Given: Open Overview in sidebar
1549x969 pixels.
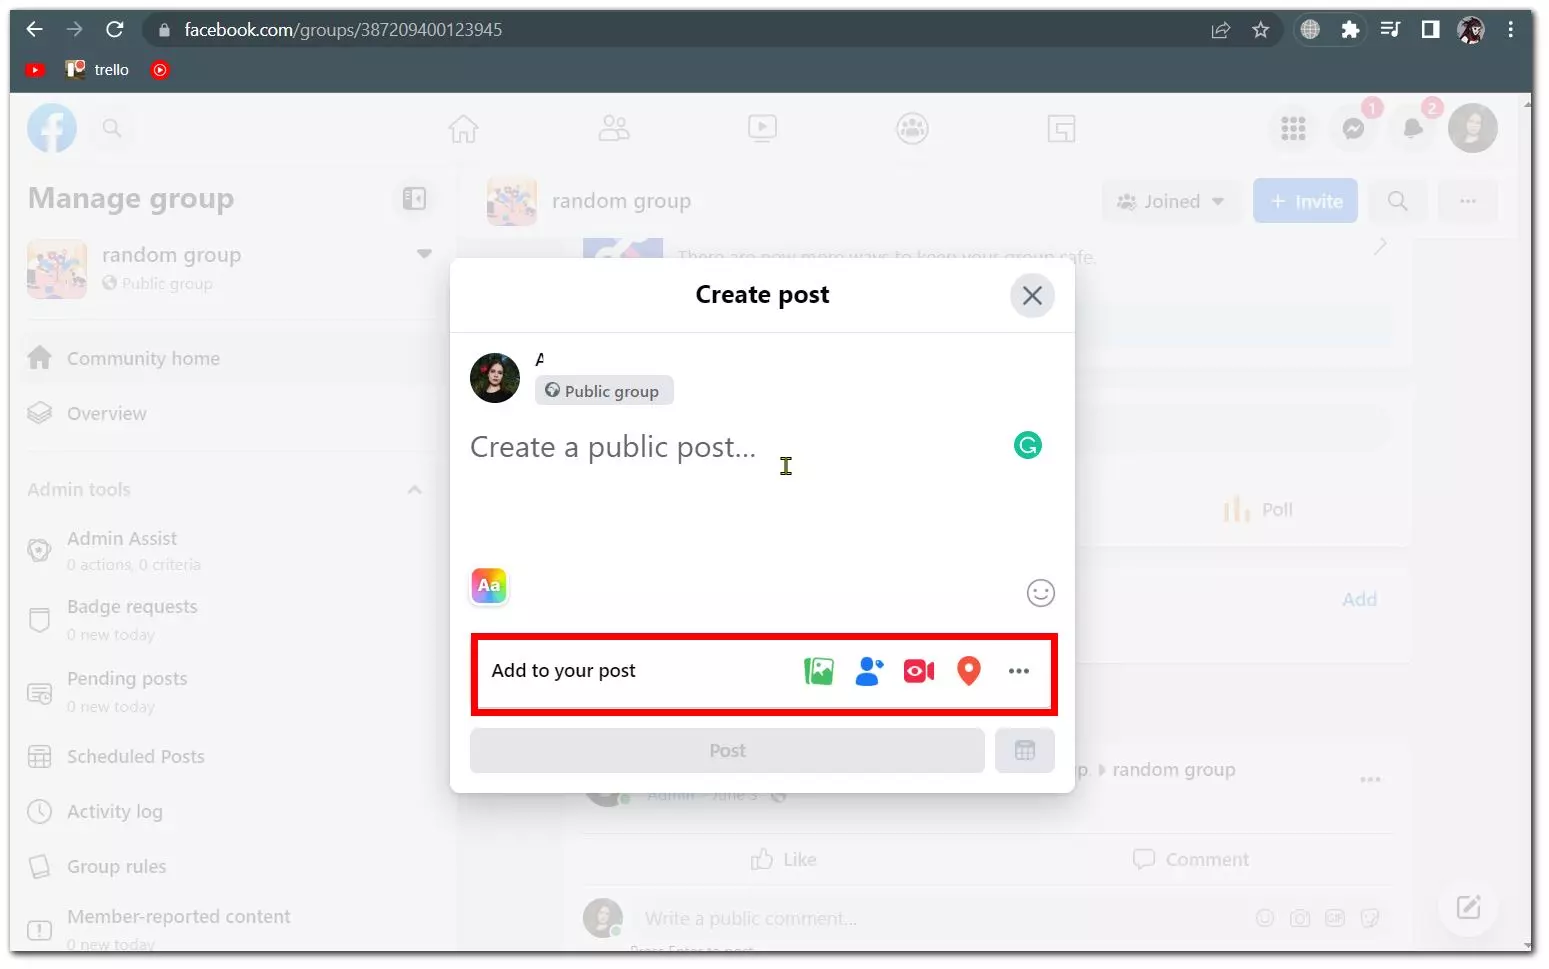Looking at the screenshot, I should click(x=229, y=413).
